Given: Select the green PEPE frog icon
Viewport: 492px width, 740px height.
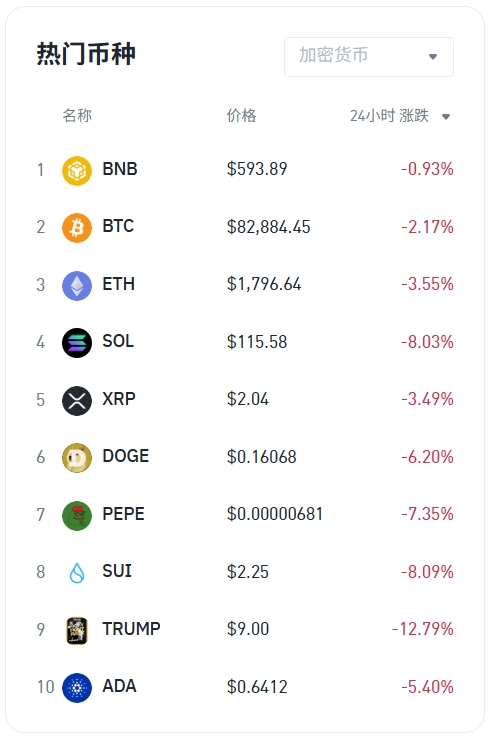Looking at the screenshot, I should pos(77,515).
